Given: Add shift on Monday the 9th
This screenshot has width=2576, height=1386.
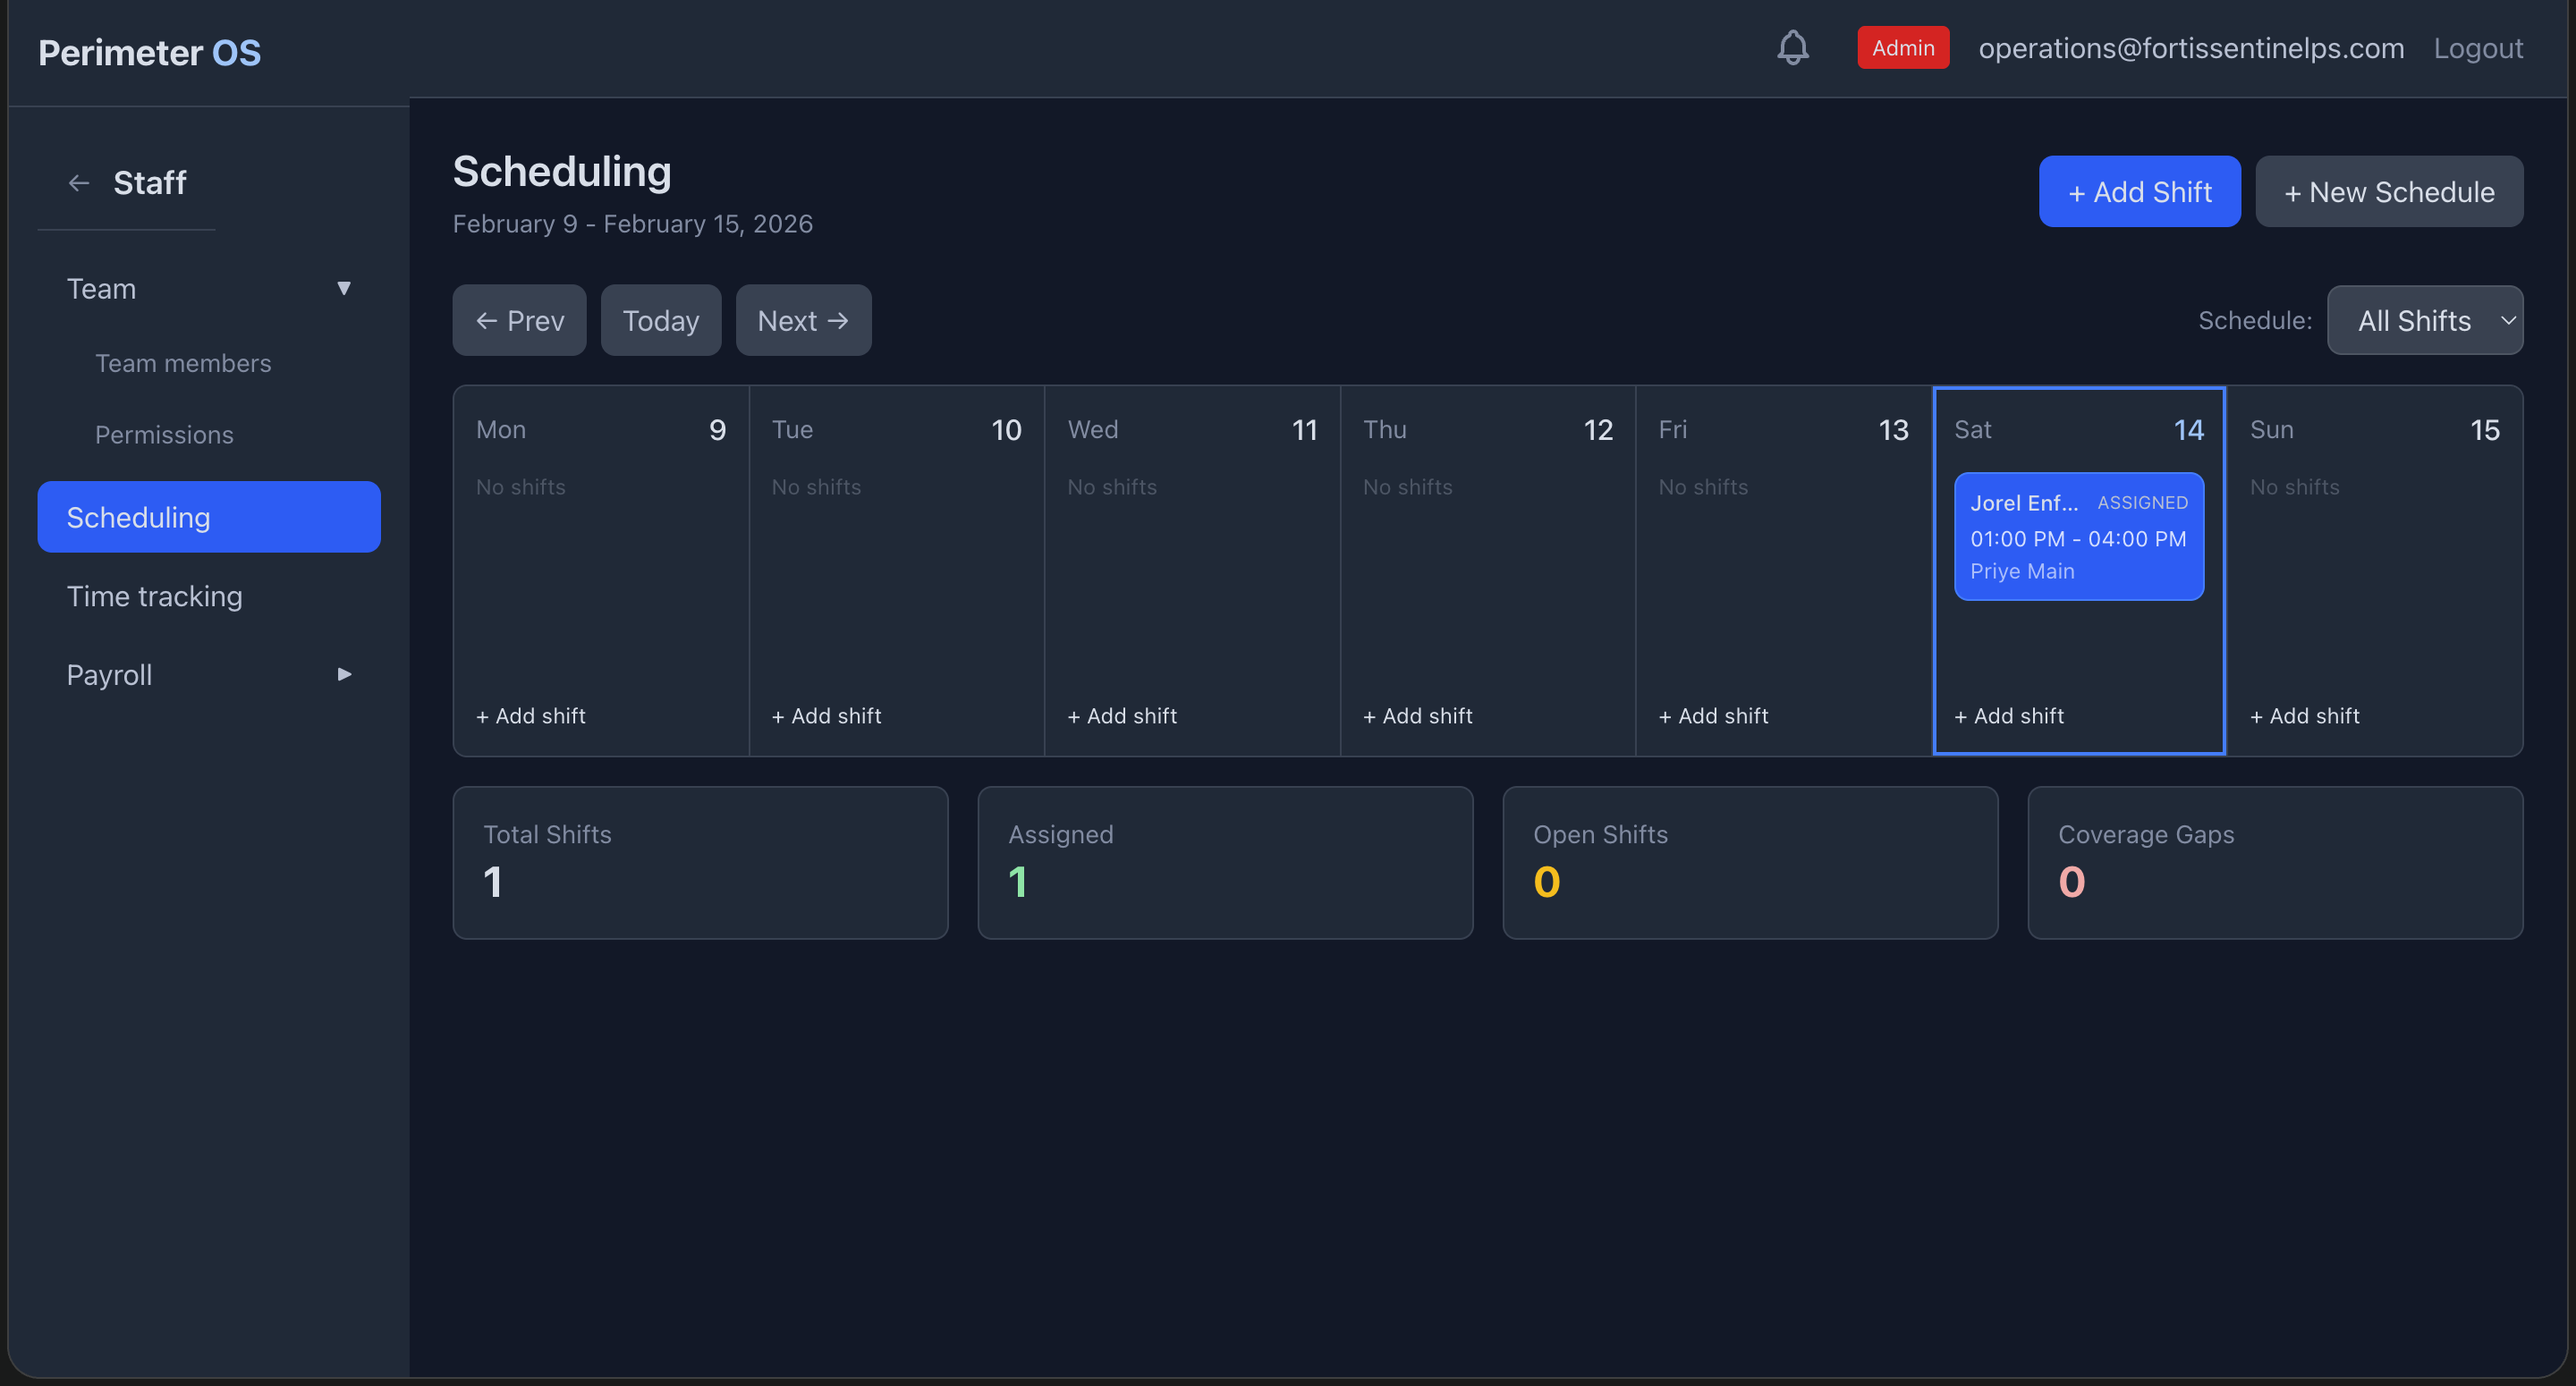Looking at the screenshot, I should (x=531, y=716).
